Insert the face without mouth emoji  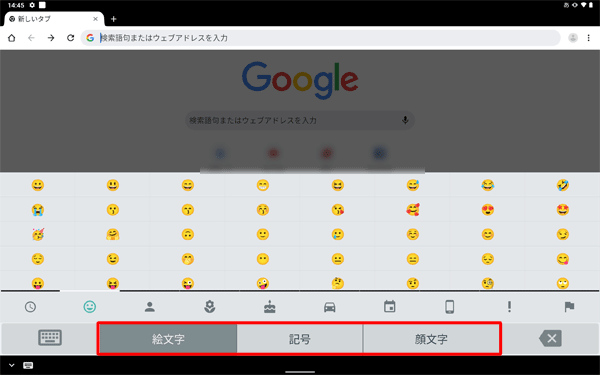click(262, 259)
